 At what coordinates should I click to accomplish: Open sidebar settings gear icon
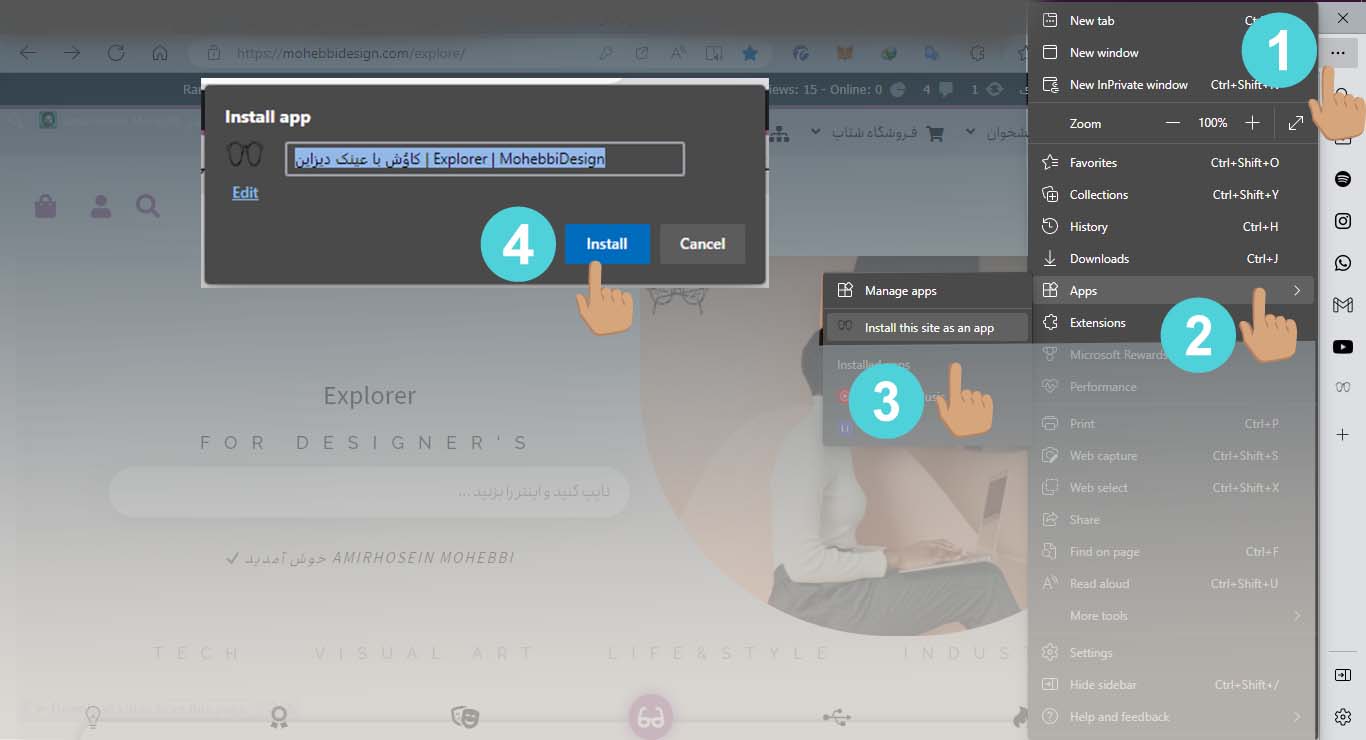pyautogui.click(x=1343, y=716)
